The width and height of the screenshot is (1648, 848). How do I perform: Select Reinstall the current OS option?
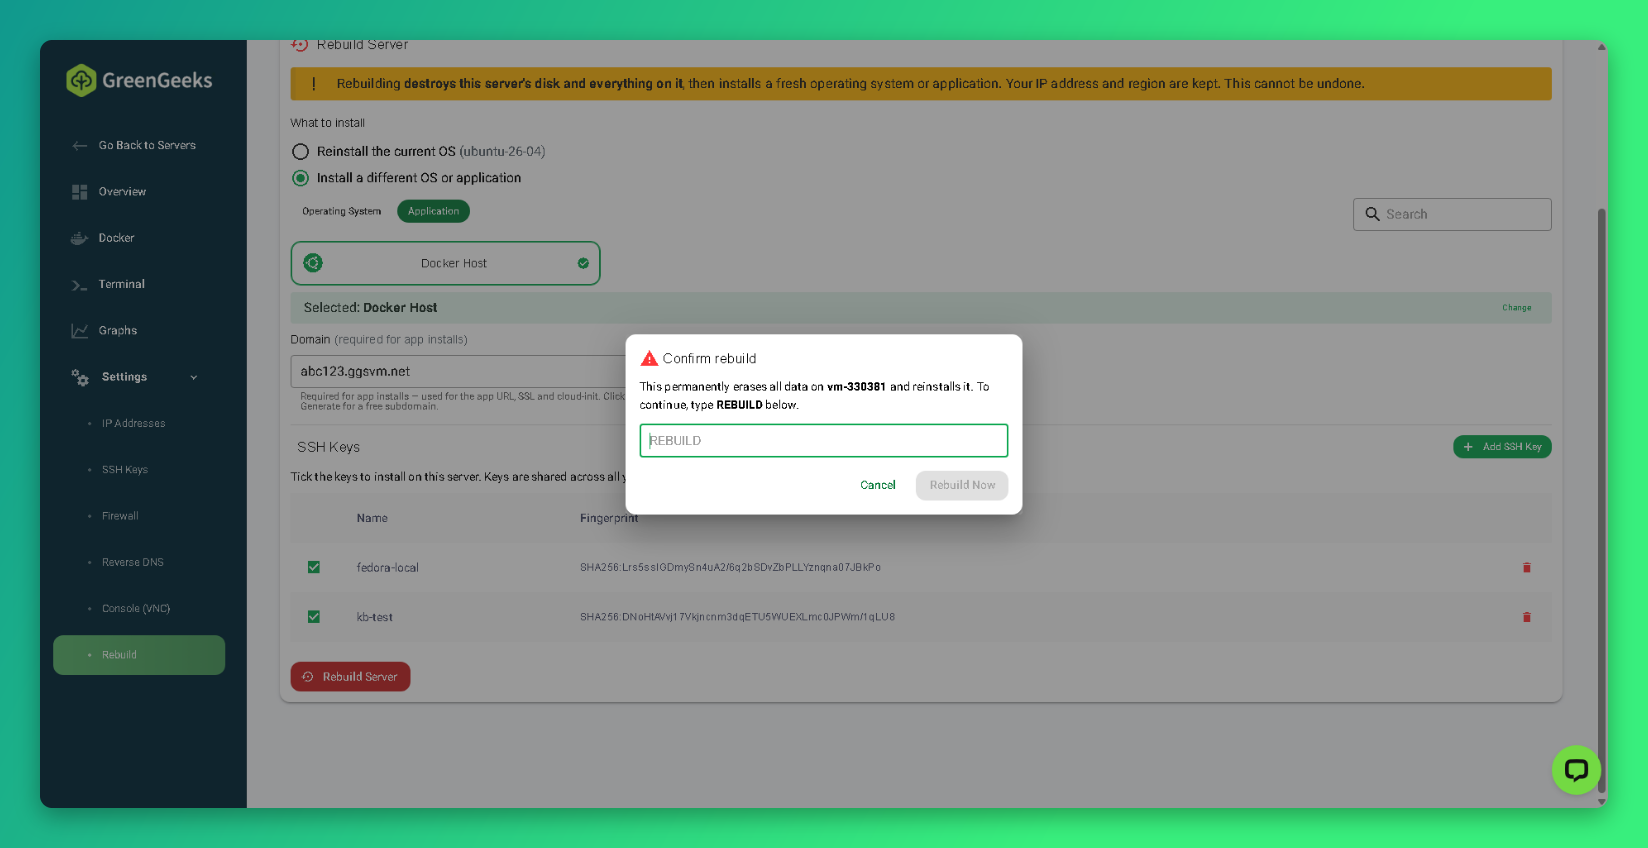(x=300, y=152)
